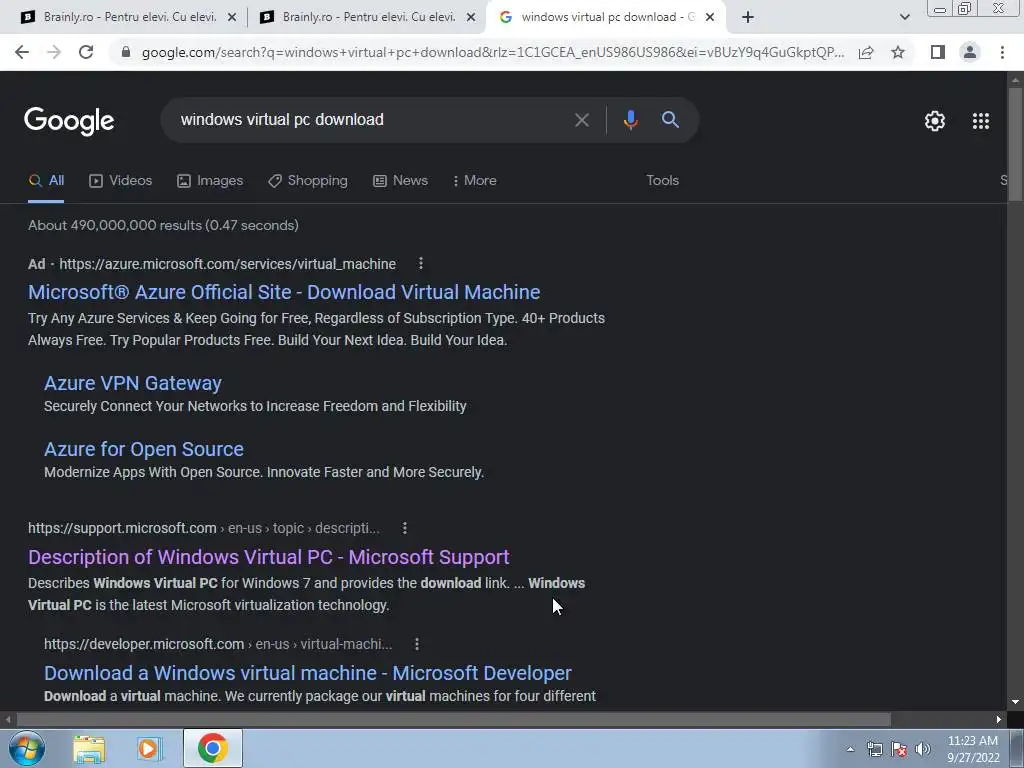The height and width of the screenshot is (768, 1024).
Task: Start voice search with microphone icon
Action: [630, 120]
